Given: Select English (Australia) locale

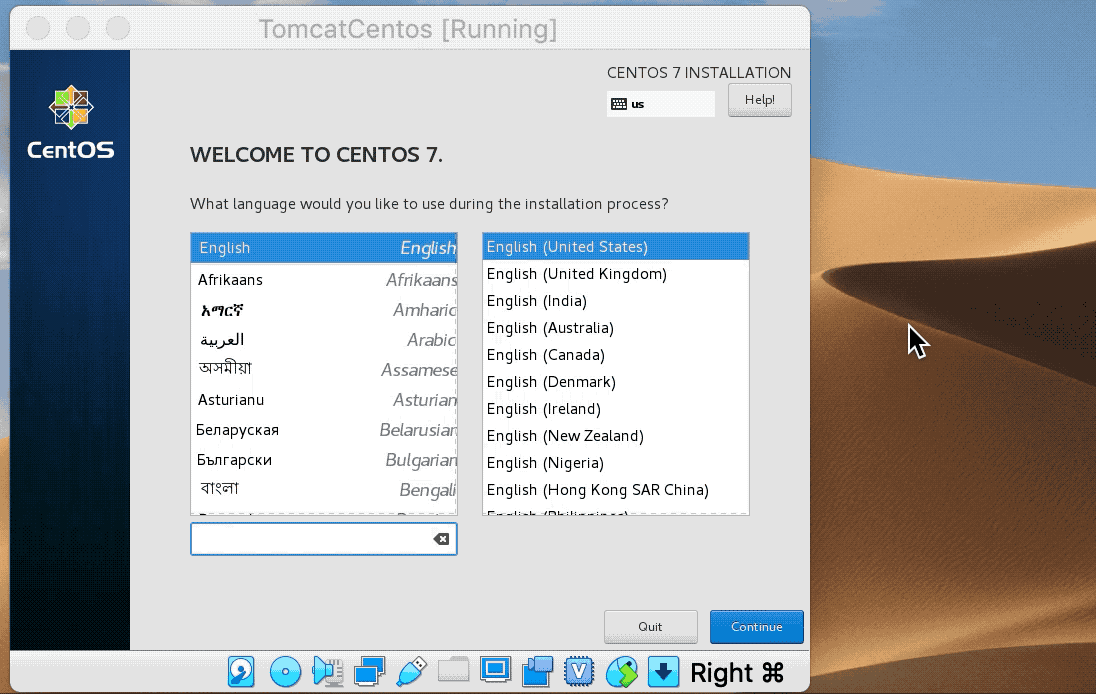Looking at the screenshot, I should point(616,328).
